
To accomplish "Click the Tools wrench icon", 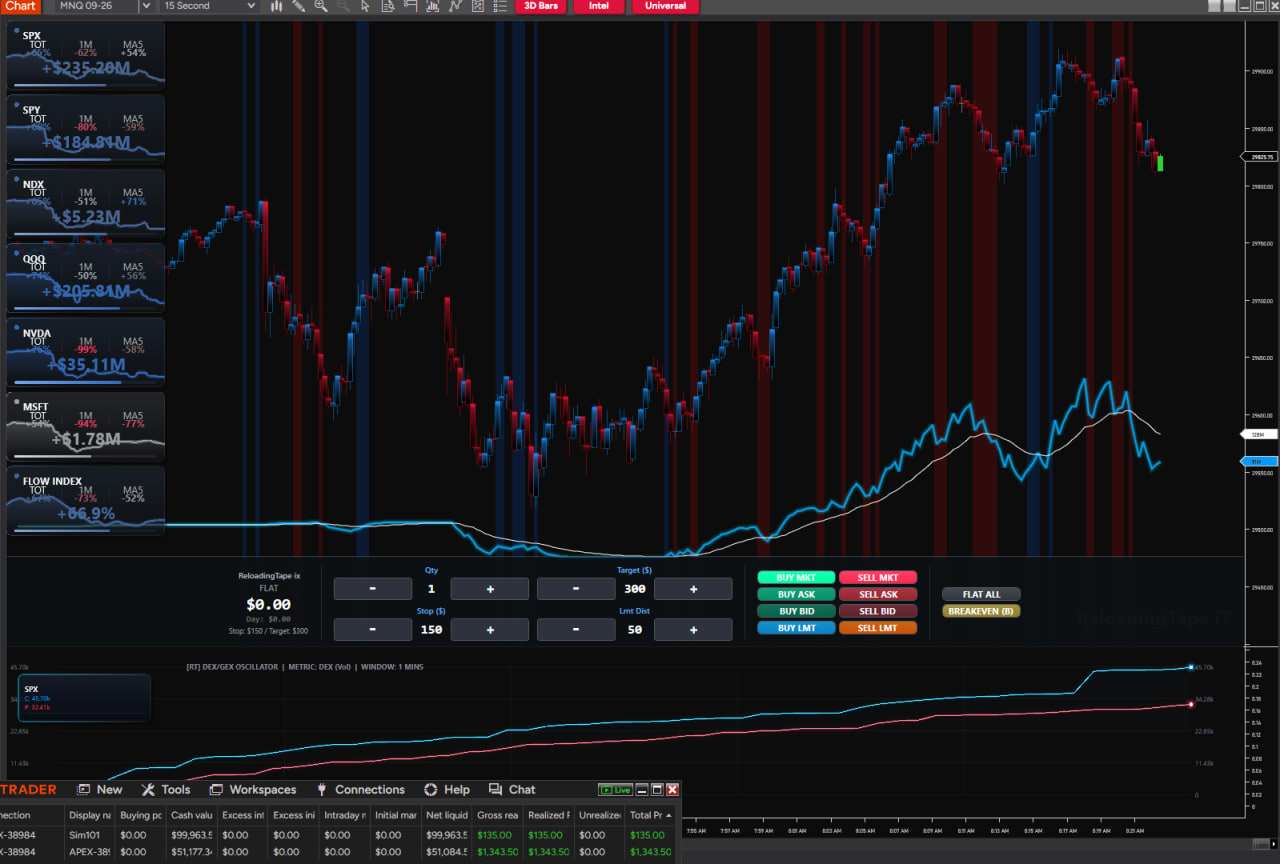I will [x=148, y=790].
